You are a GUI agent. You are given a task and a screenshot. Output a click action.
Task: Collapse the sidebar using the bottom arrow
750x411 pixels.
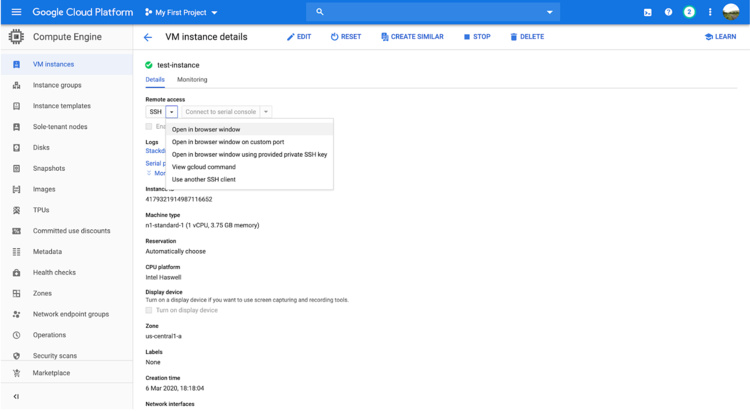click(16, 397)
